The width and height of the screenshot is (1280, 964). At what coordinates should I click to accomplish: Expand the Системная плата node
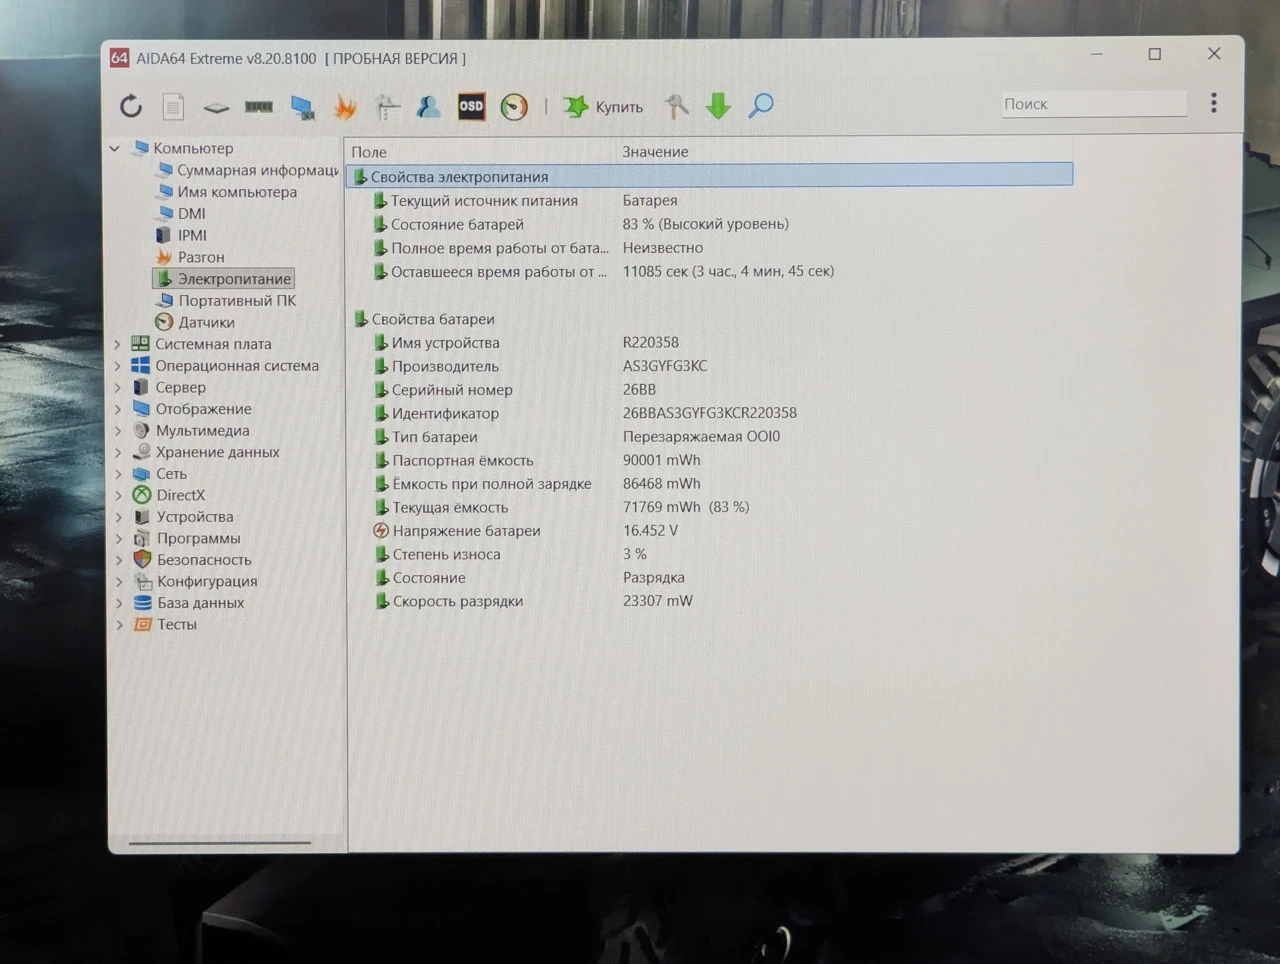click(118, 344)
